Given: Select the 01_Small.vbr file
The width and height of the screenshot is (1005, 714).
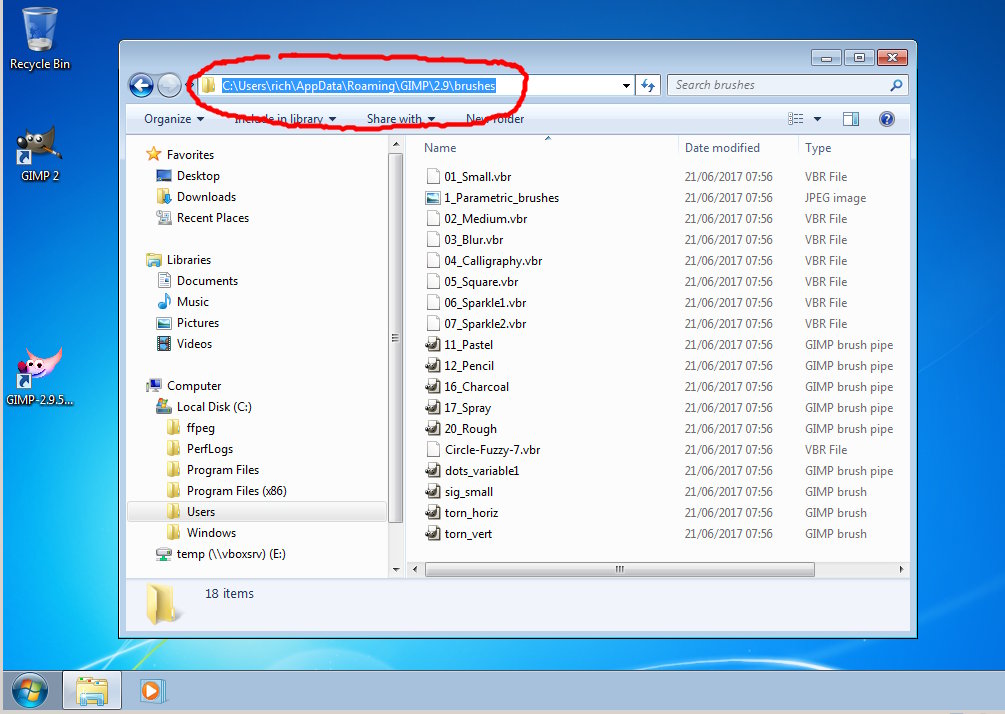Looking at the screenshot, I should (478, 176).
